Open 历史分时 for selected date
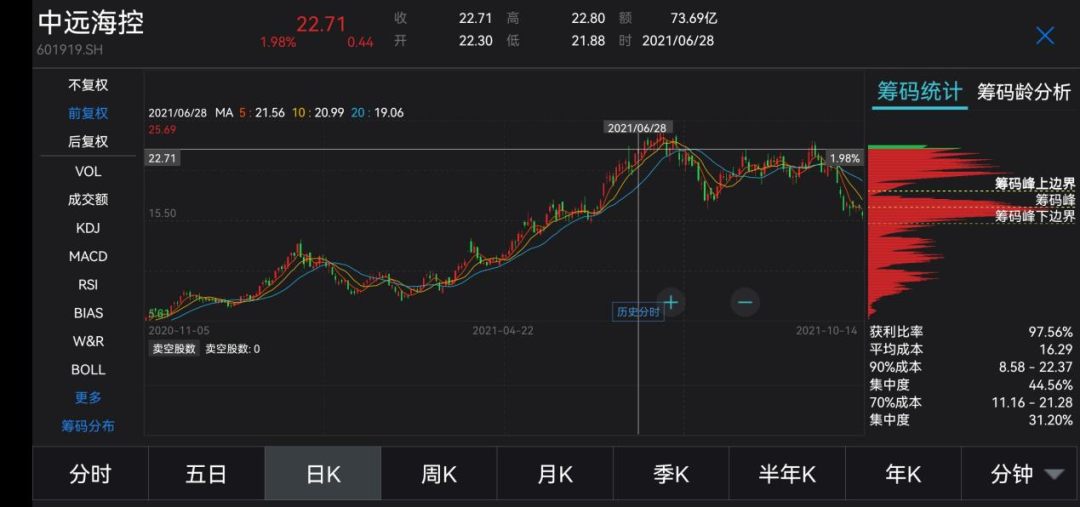 (638, 311)
